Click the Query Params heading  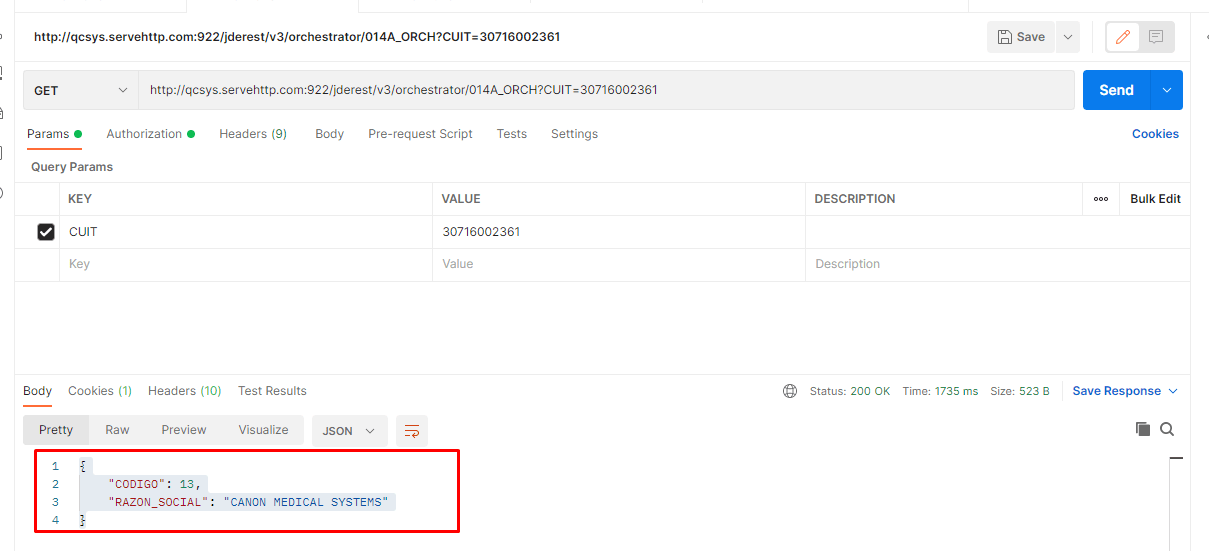[x=72, y=167]
